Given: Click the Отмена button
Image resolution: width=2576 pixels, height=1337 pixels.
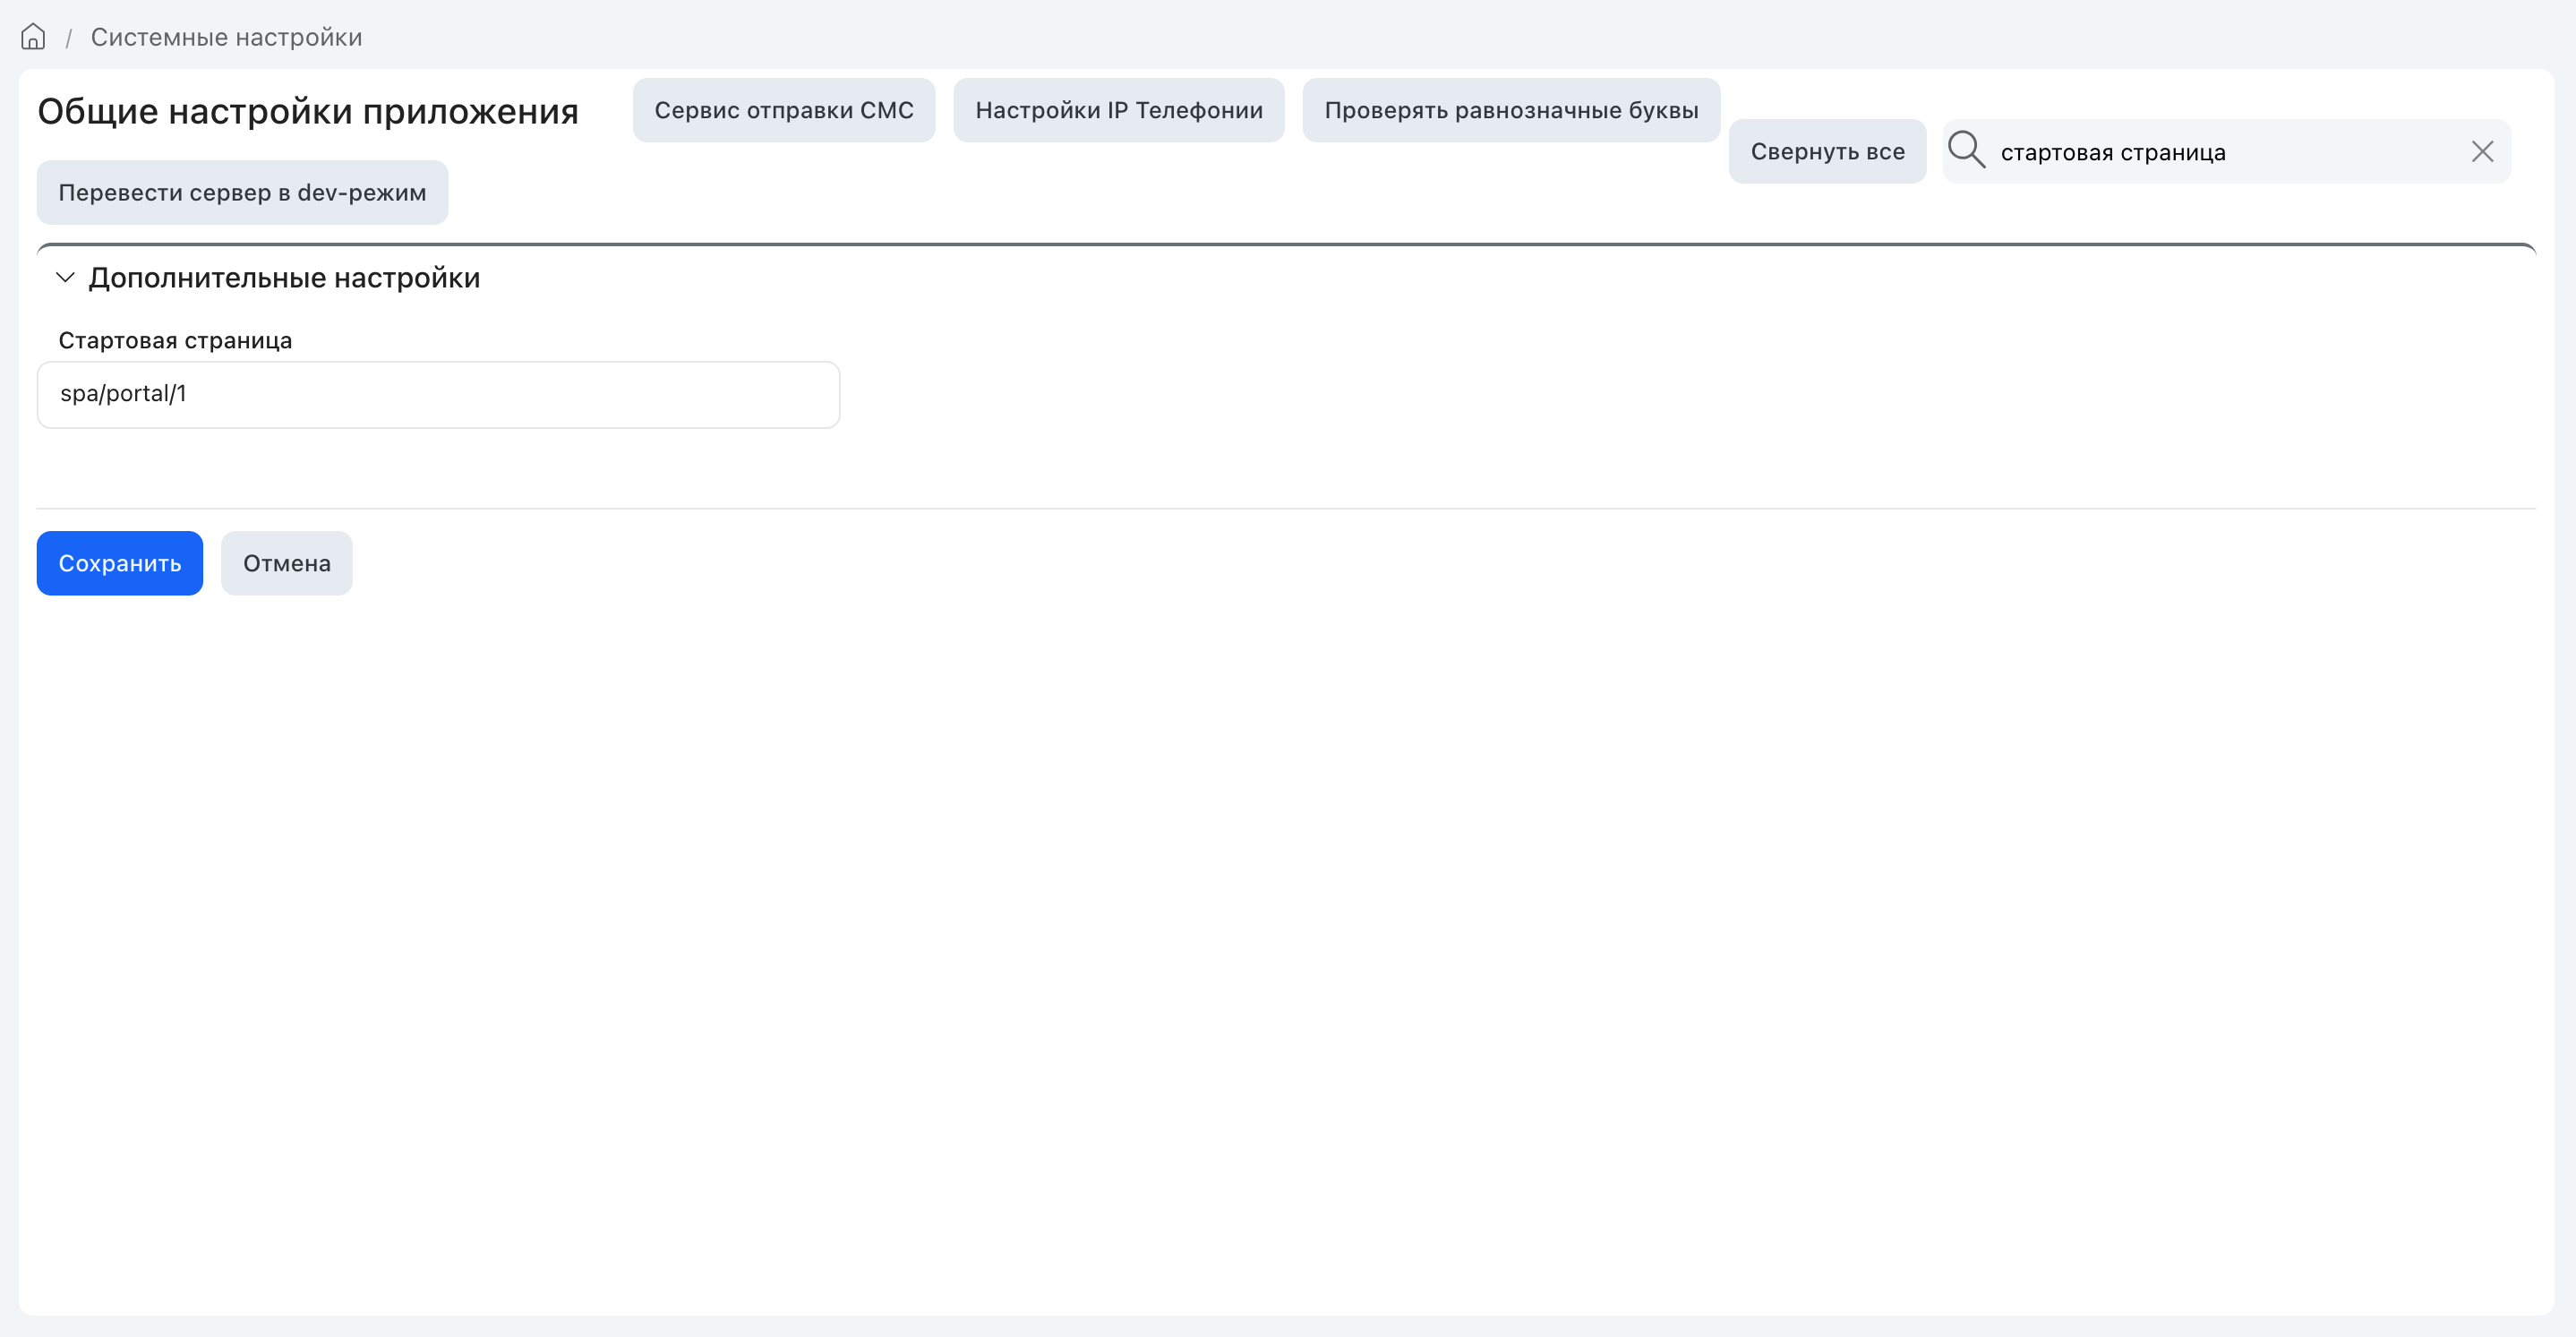Looking at the screenshot, I should pyautogui.click(x=286, y=563).
